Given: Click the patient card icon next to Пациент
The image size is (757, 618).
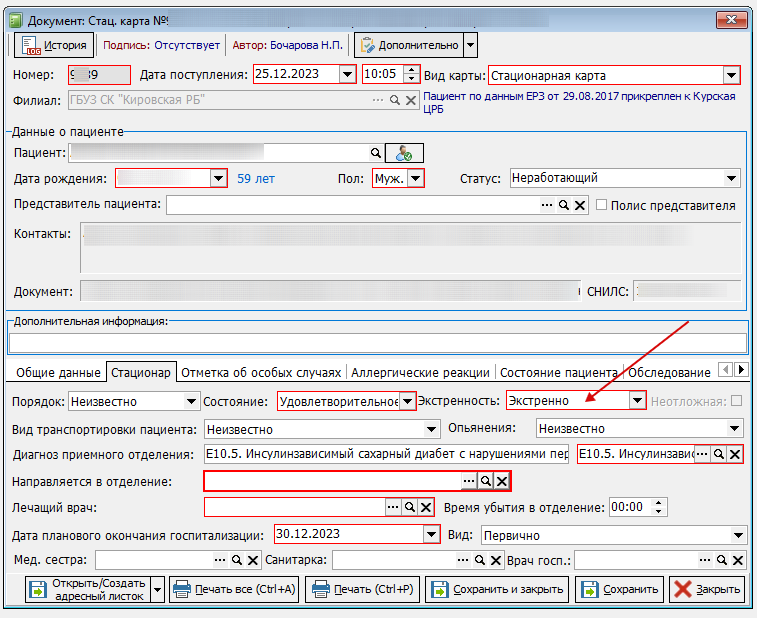Looking at the screenshot, I should 404,154.
